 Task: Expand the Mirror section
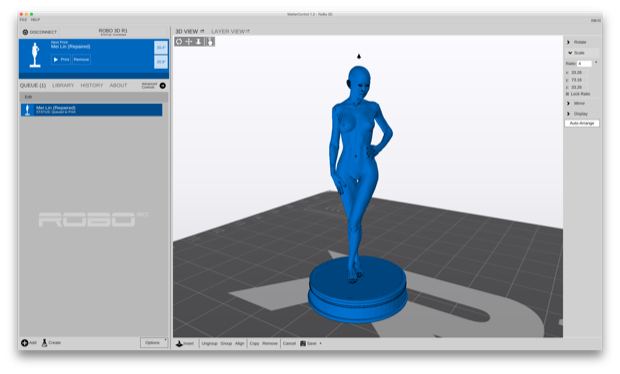point(576,103)
